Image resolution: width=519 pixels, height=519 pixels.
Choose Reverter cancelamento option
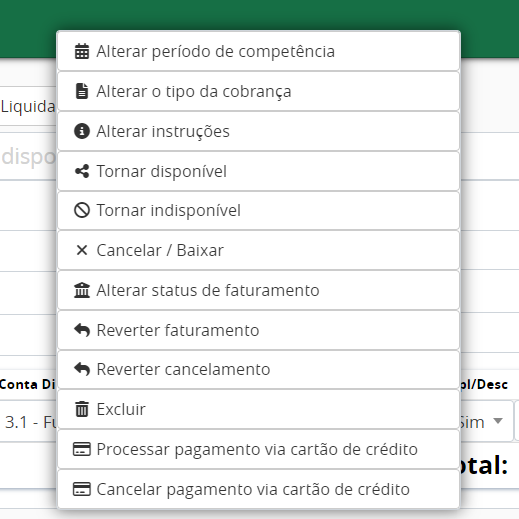click(259, 369)
